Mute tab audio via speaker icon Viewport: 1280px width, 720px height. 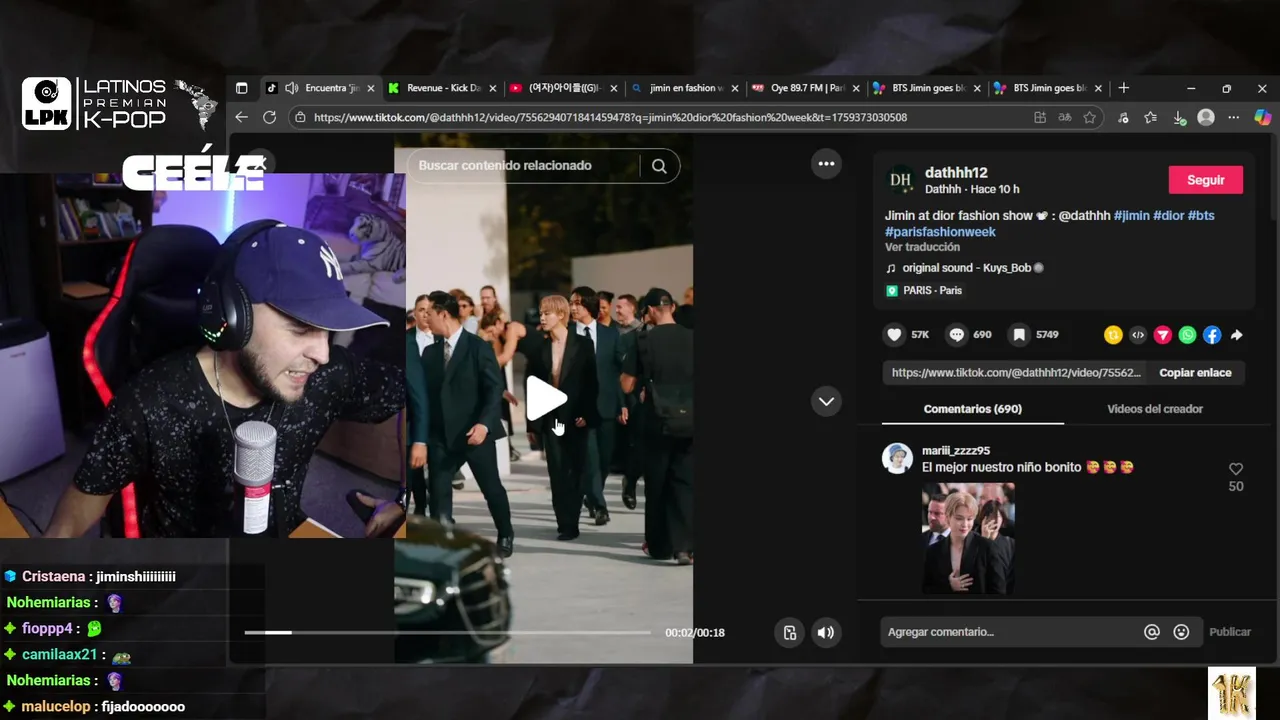pos(291,88)
